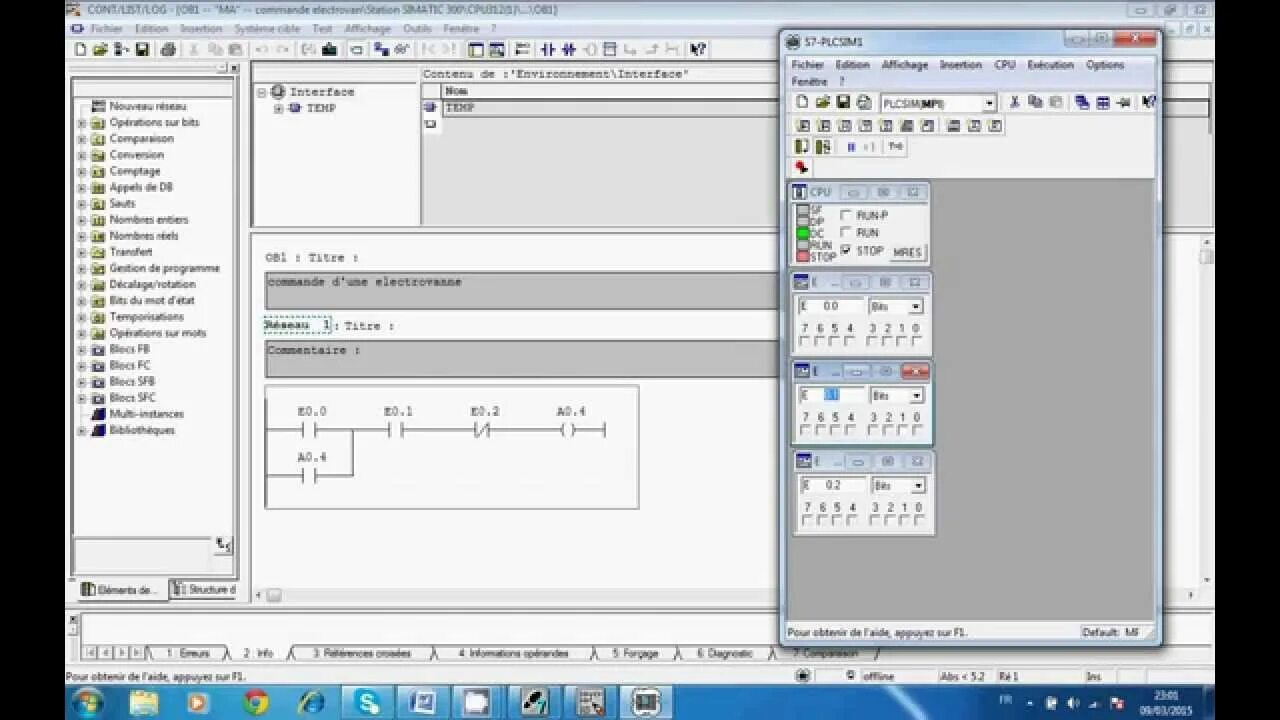The height and width of the screenshot is (720, 1280).
Task: Insert an output coil from toolbar
Action: coord(590,49)
